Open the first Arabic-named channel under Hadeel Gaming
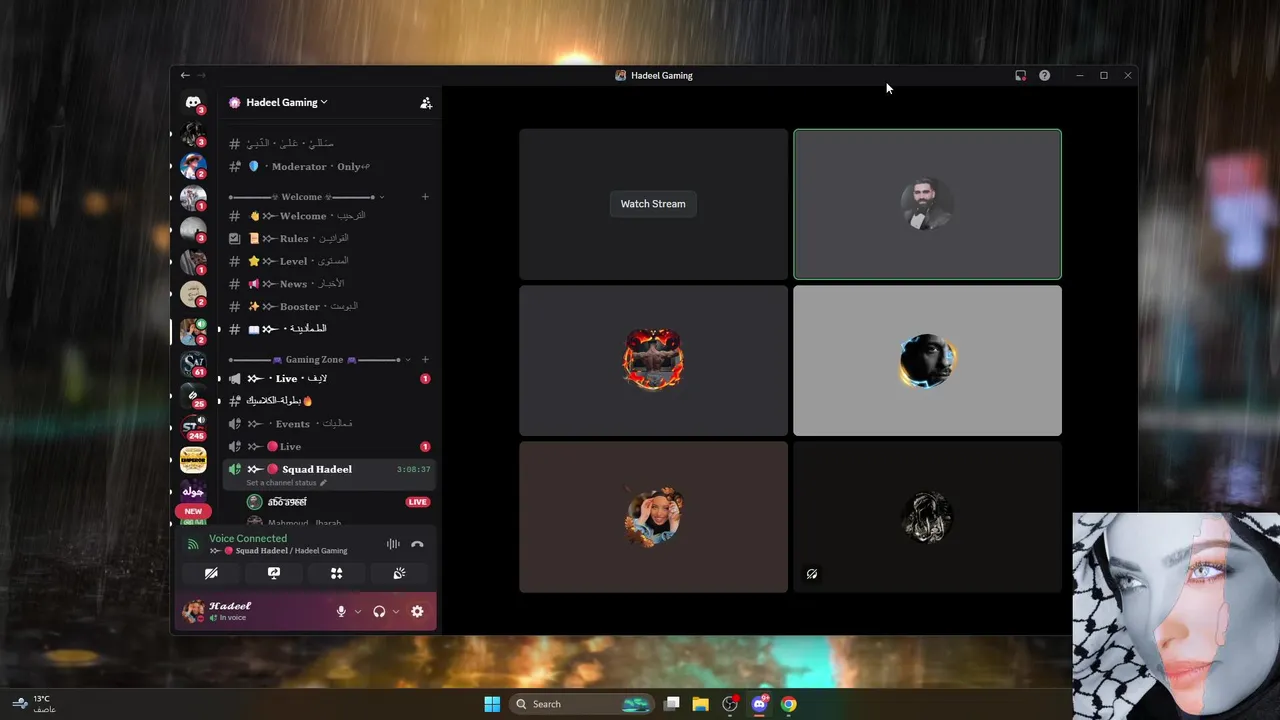The image size is (1280, 720). 329,144
